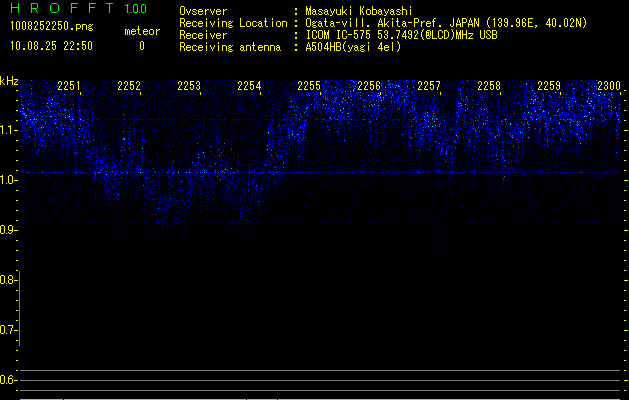
Task: Click the 2252 time marker
Action: (129, 86)
